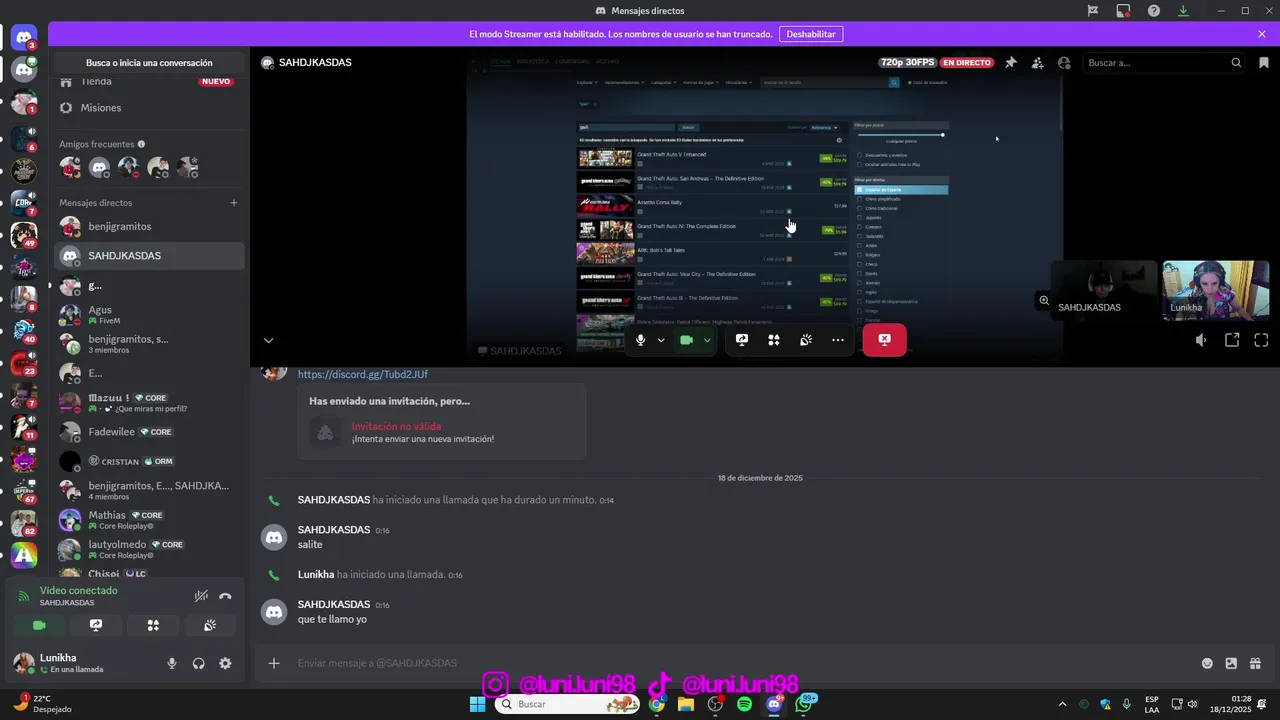Open WhatsApp icon in Windows taskbar
1280x720 pixels.
[x=803, y=704]
